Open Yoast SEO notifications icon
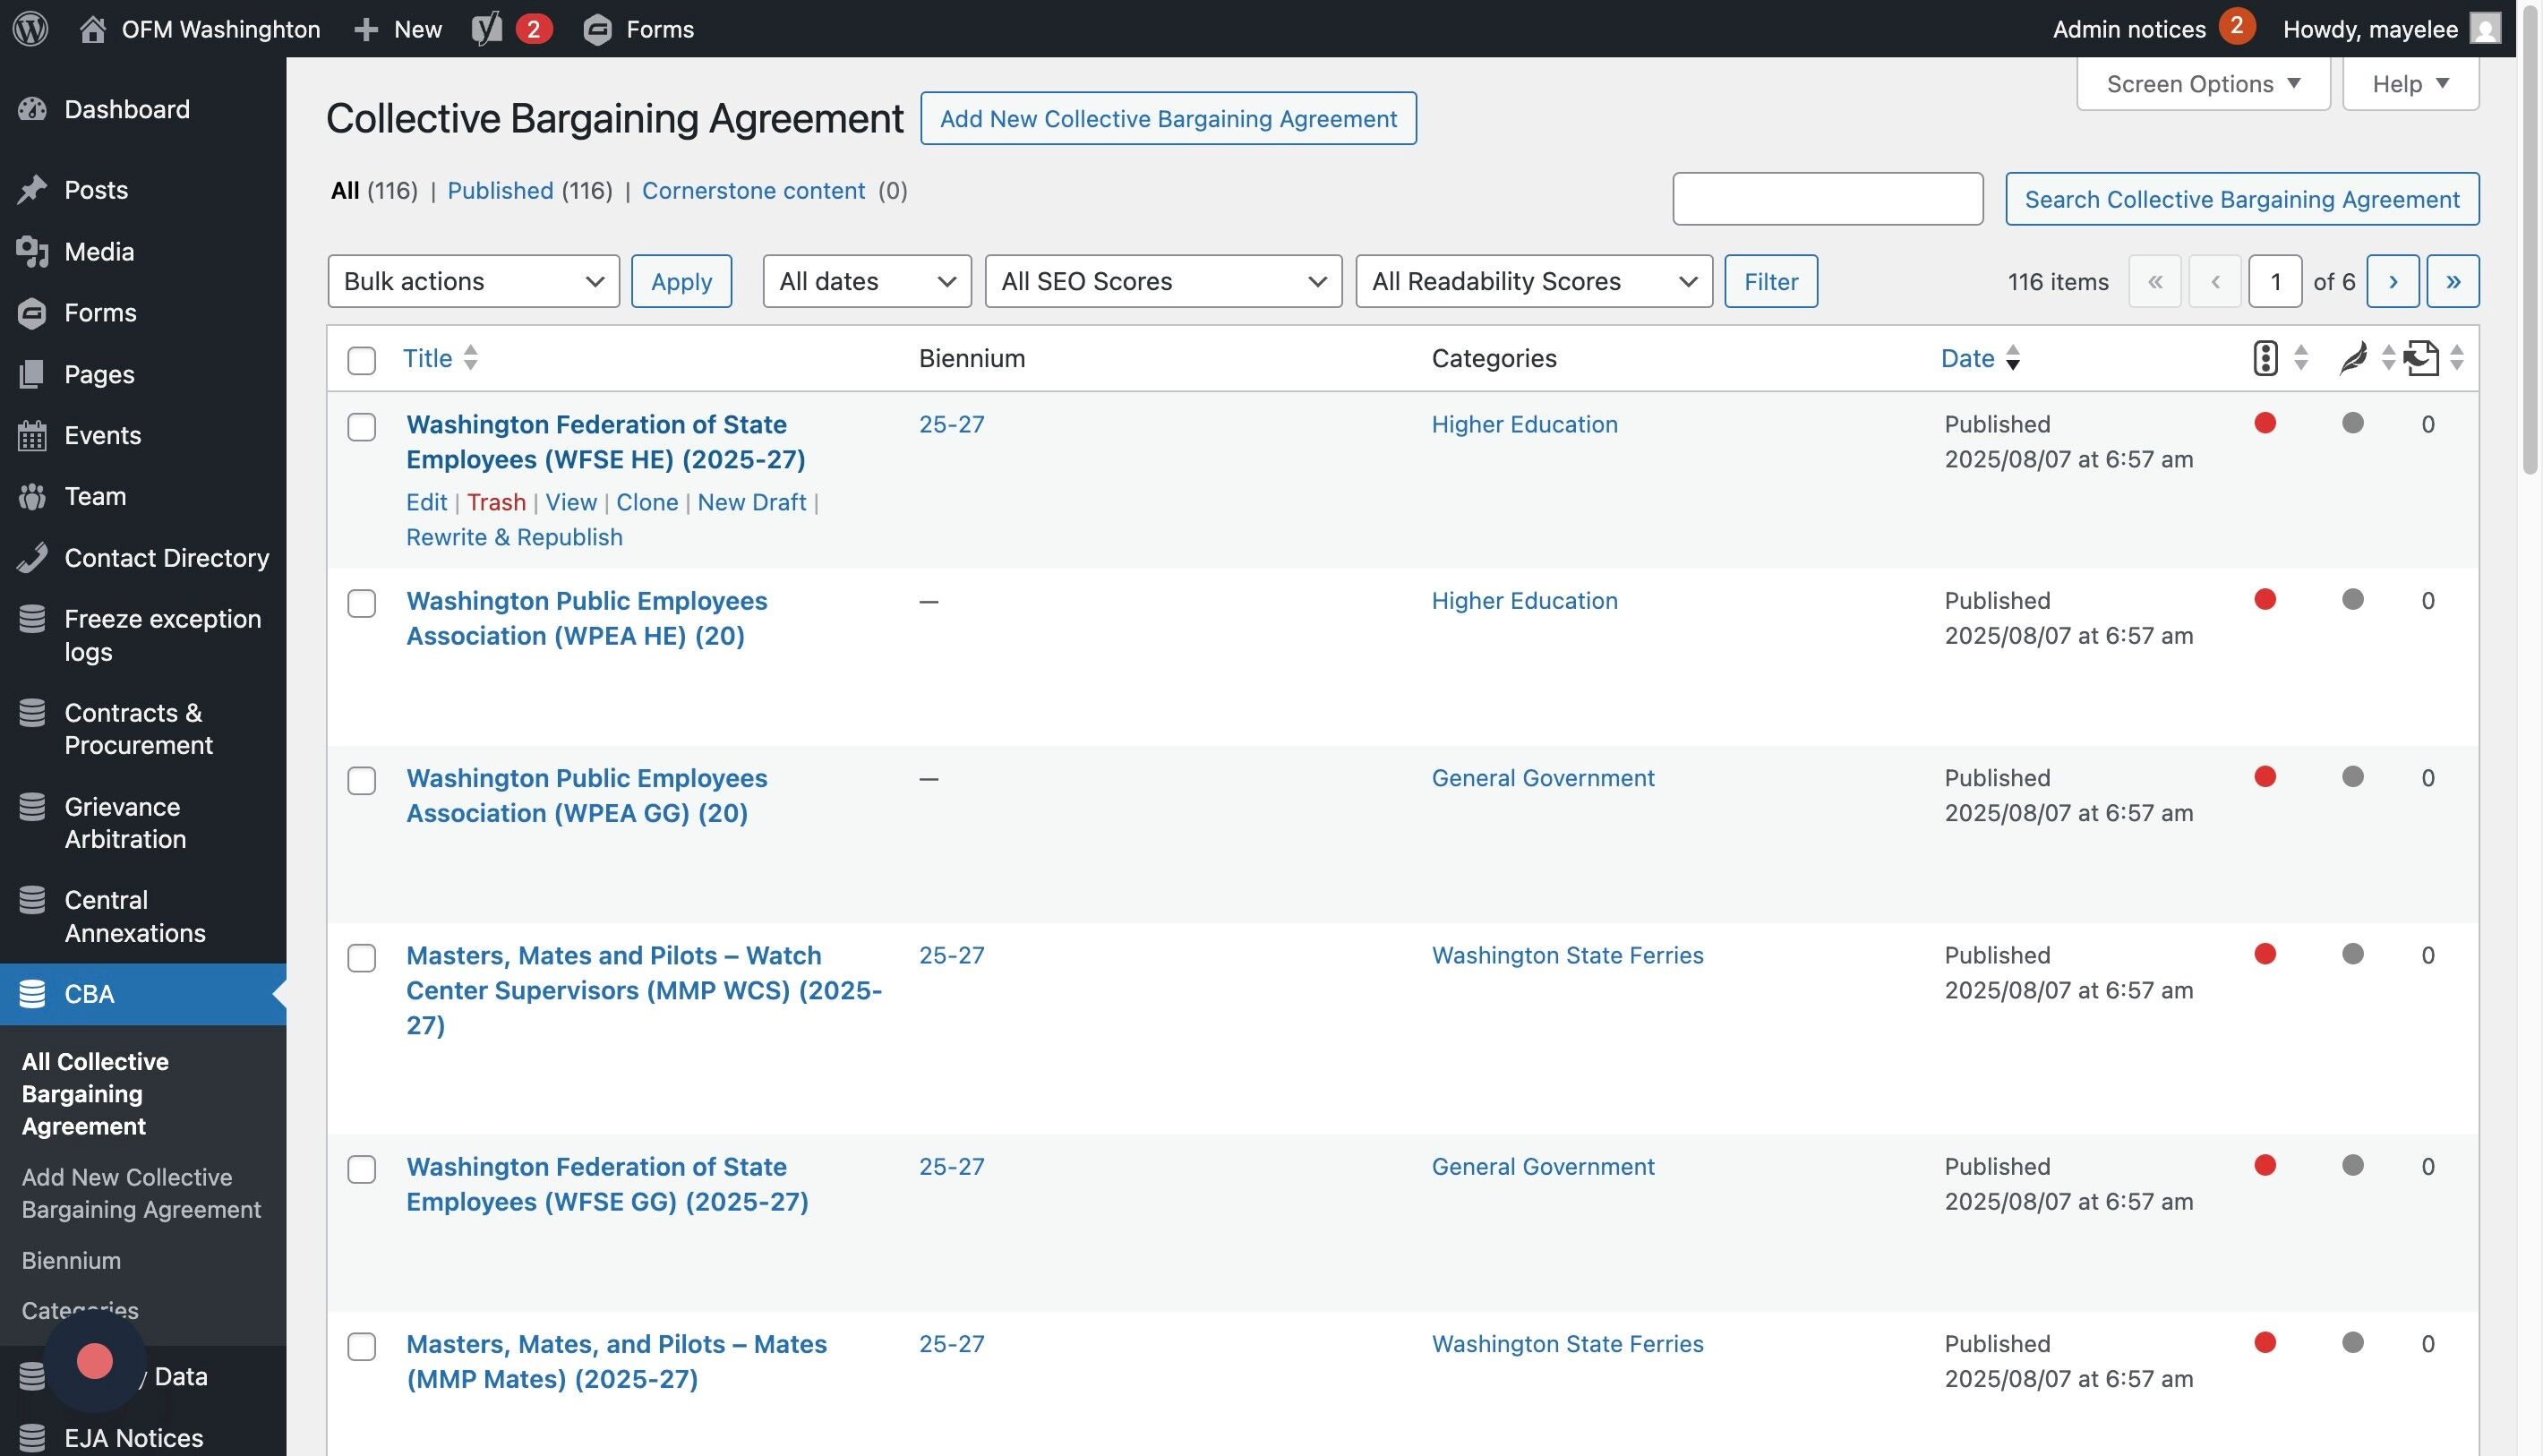The height and width of the screenshot is (1456, 2543). [x=488, y=28]
